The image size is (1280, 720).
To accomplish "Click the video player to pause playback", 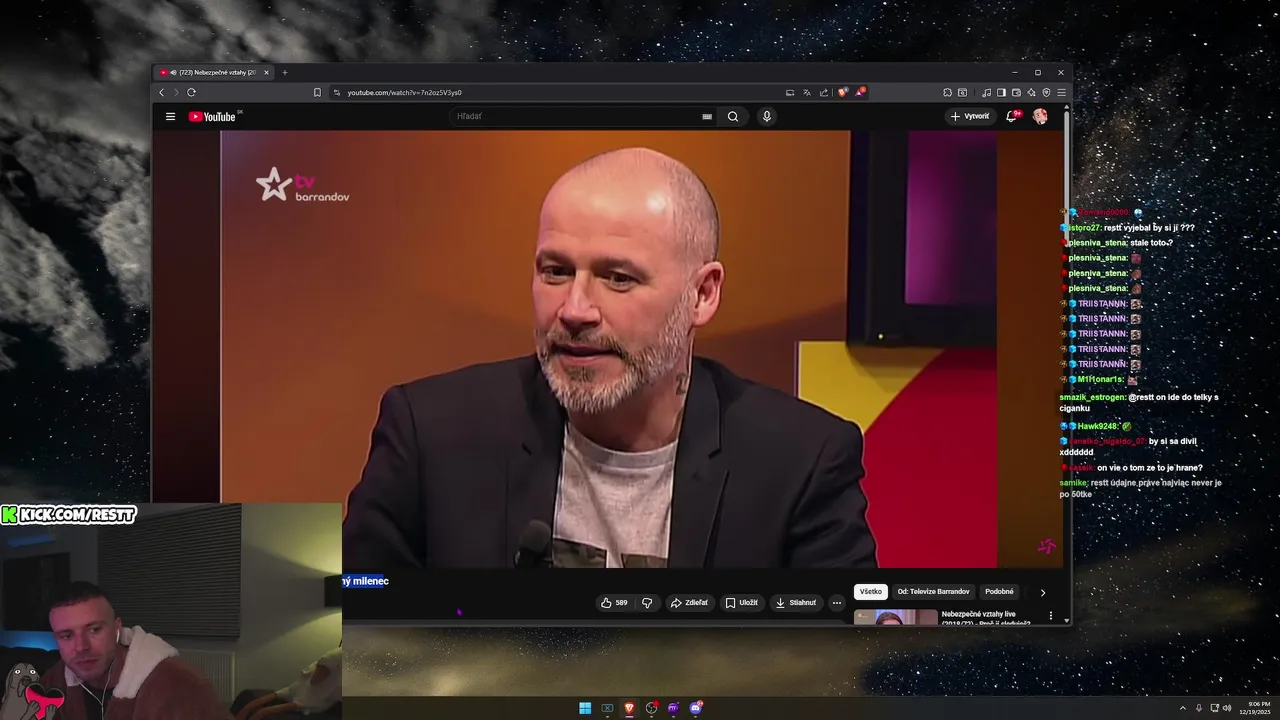I will [x=609, y=350].
